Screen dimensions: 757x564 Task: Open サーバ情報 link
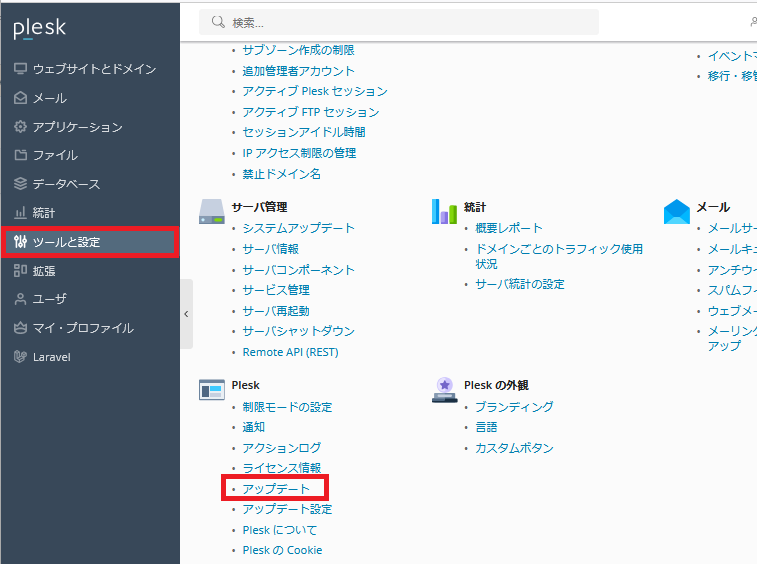pyautogui.click(x=270, y=249)
